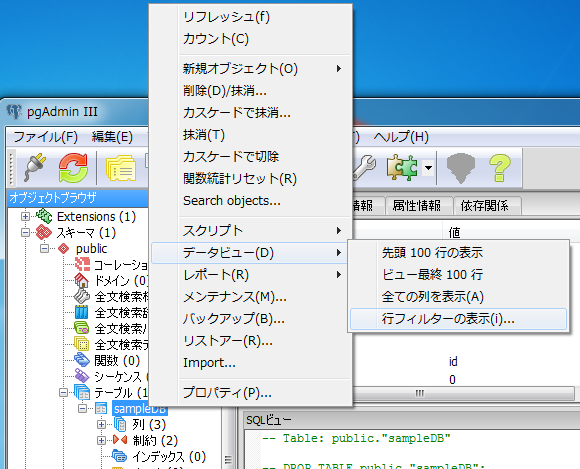
Task: Select ビュー最終 100 行 submenu item
Action: [458, 274]
